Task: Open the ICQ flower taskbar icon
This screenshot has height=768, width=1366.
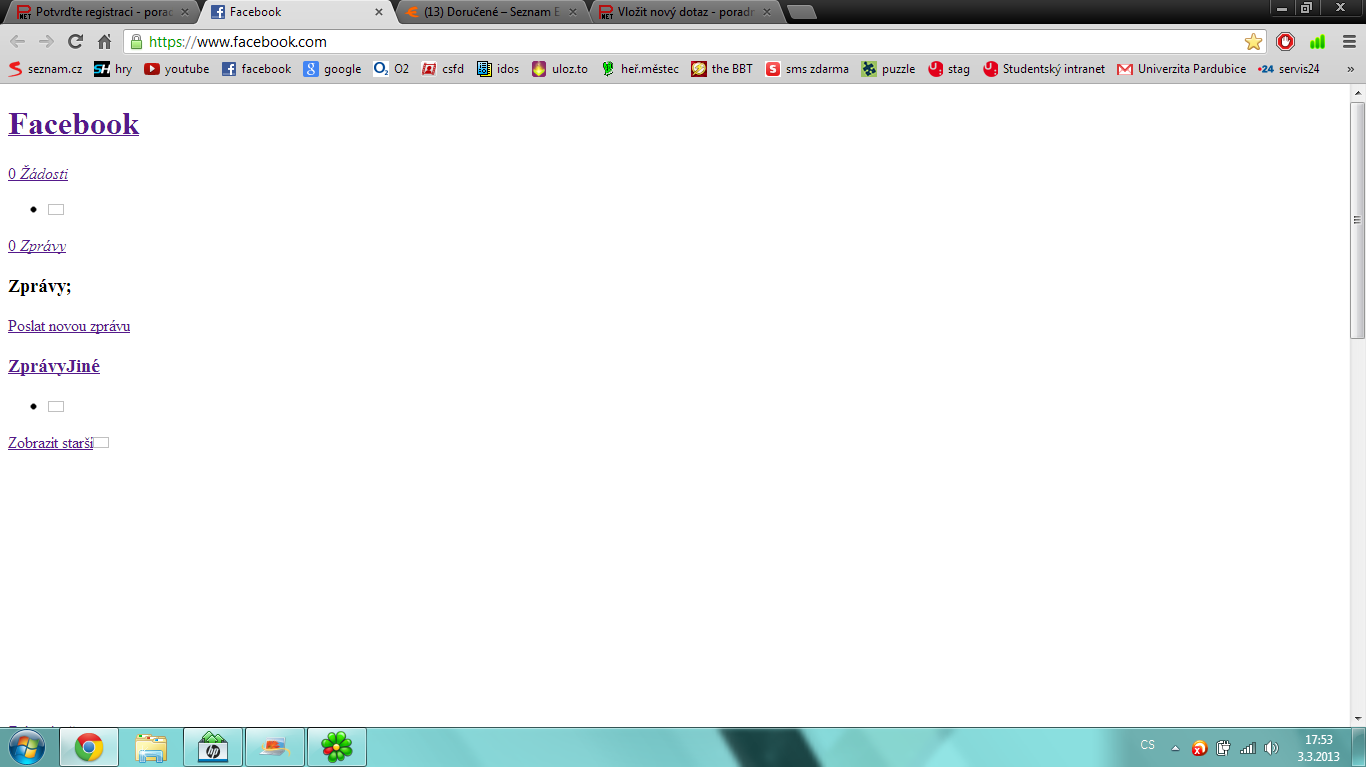Action: tap(337, 747)
